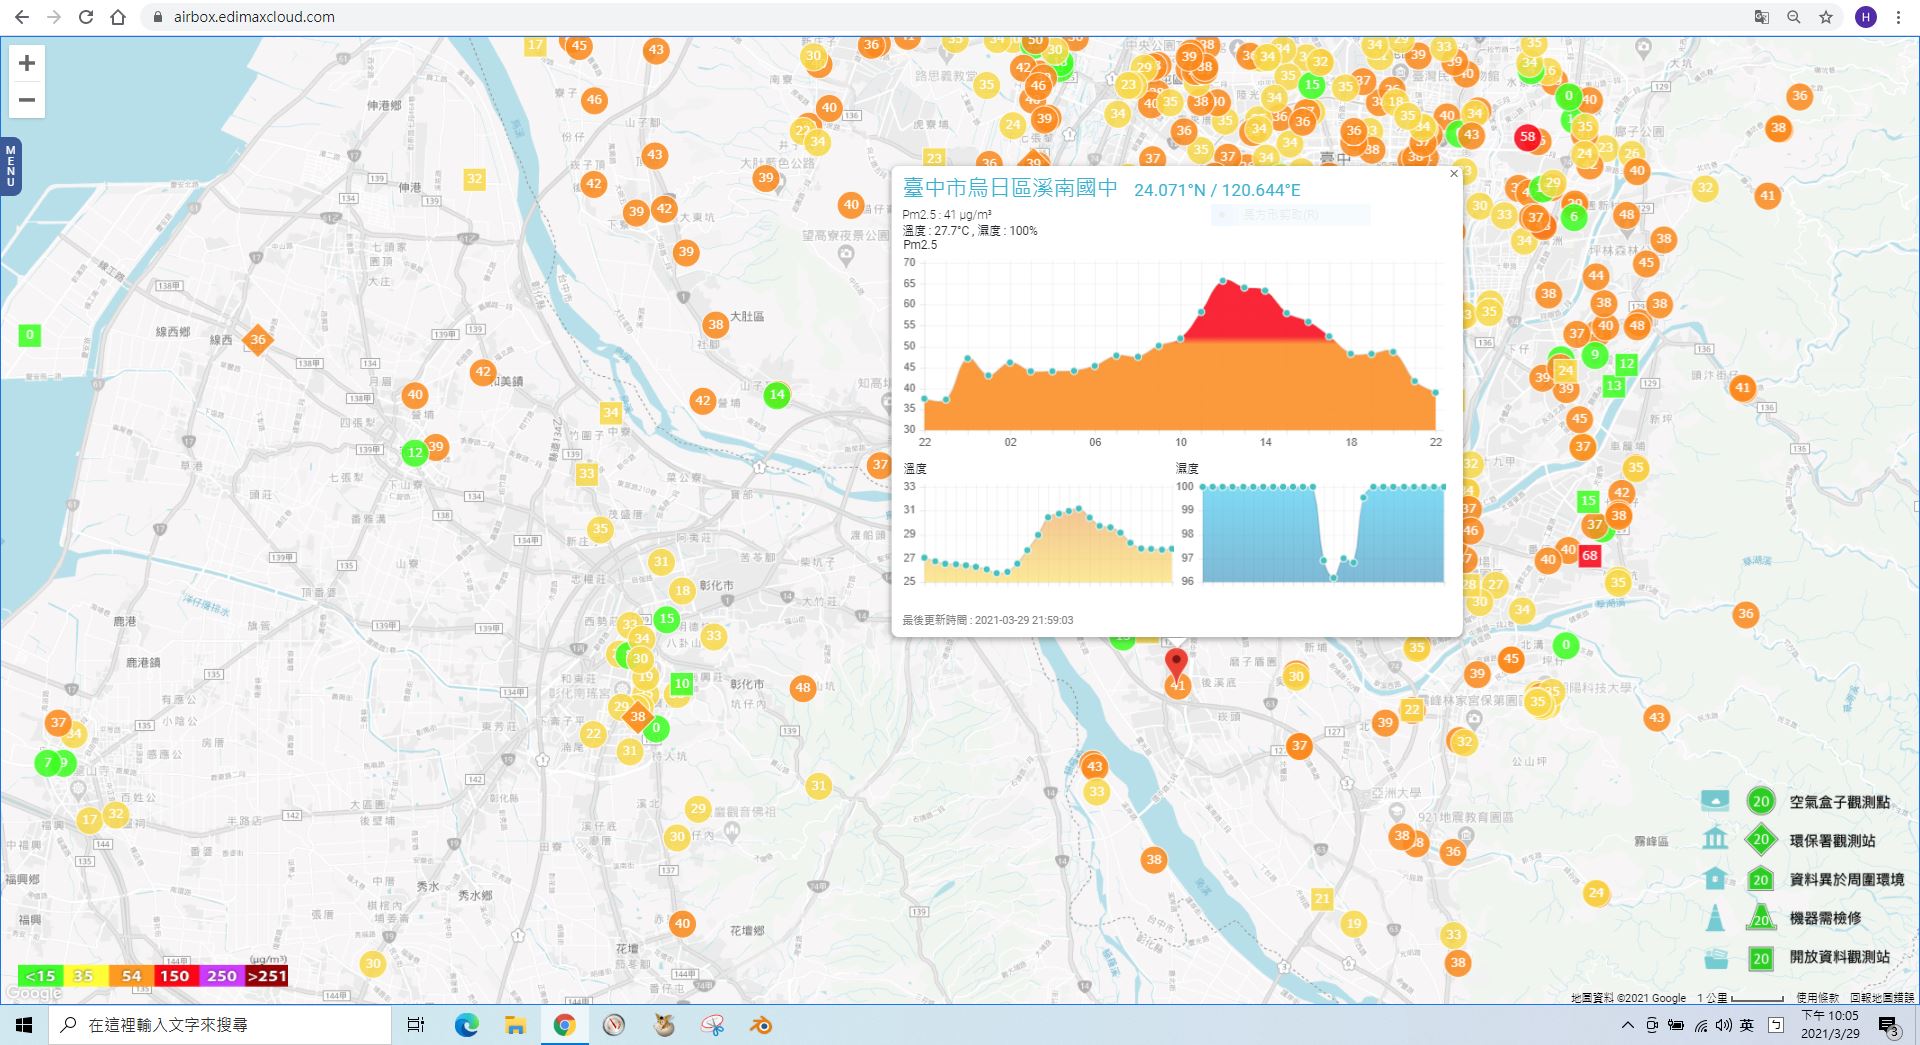Click the red 150 color scale swatch
Viewport: 1920px width, 1045px height.
point(175,976)
